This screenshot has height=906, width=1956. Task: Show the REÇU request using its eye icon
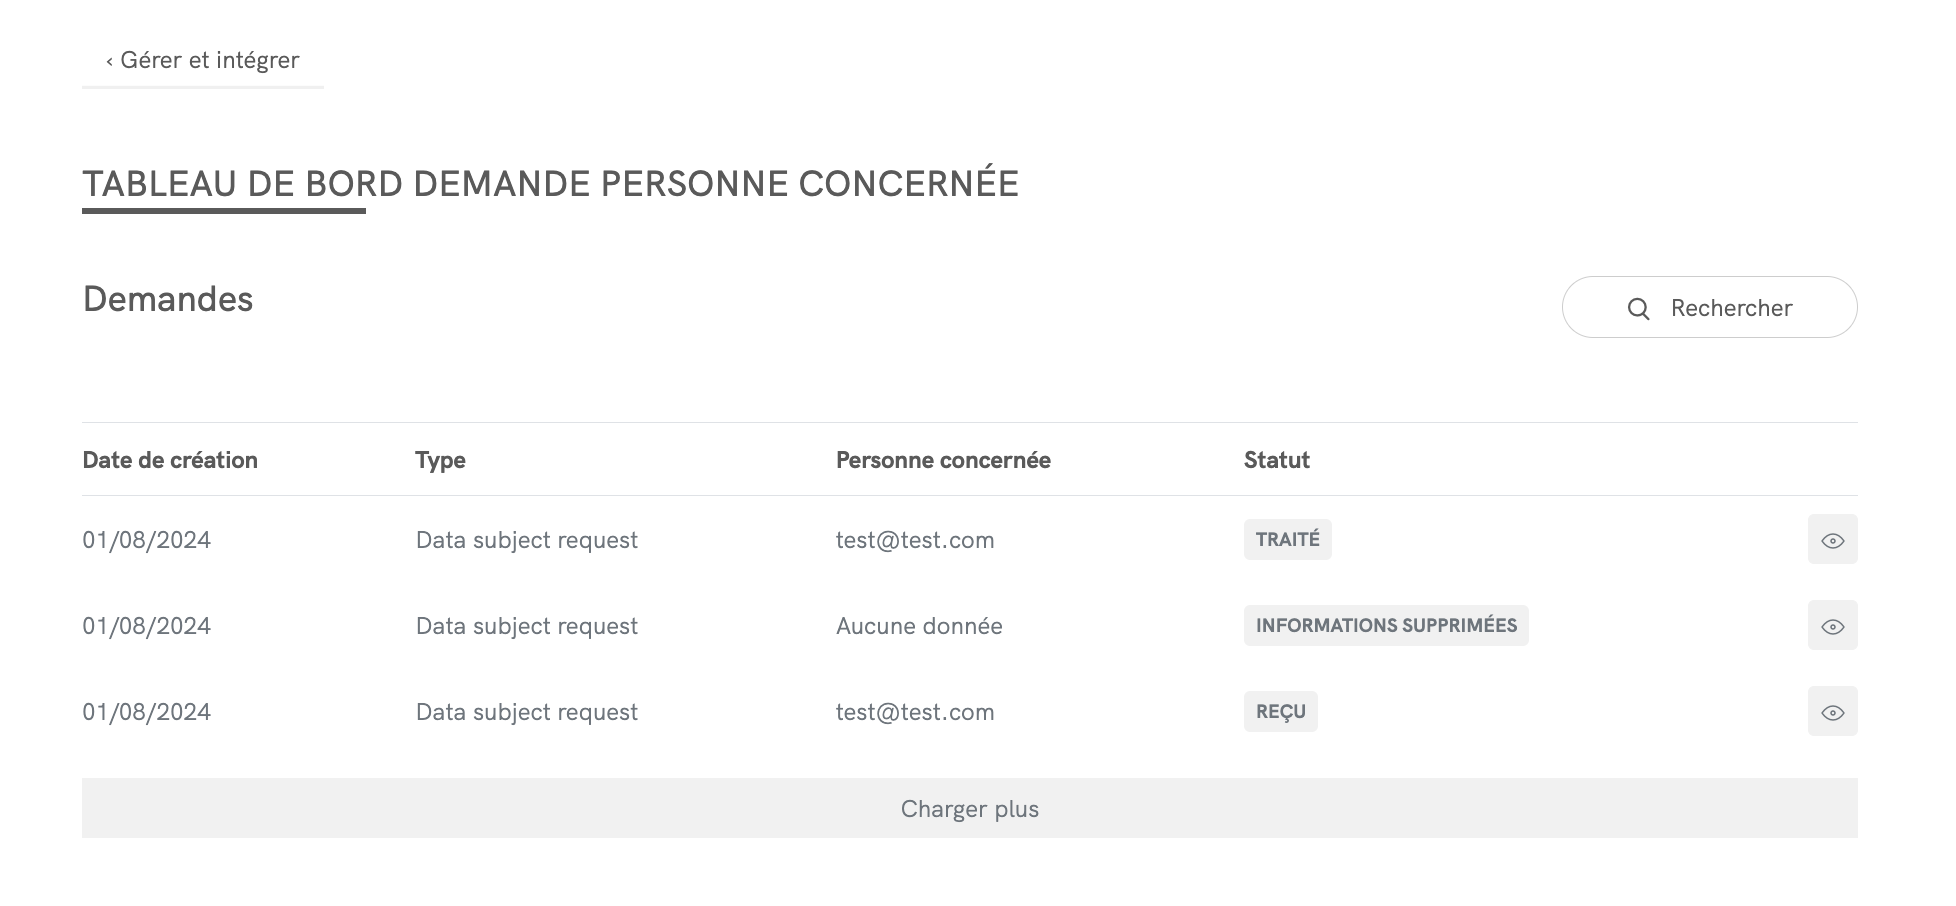point(1832,712)
